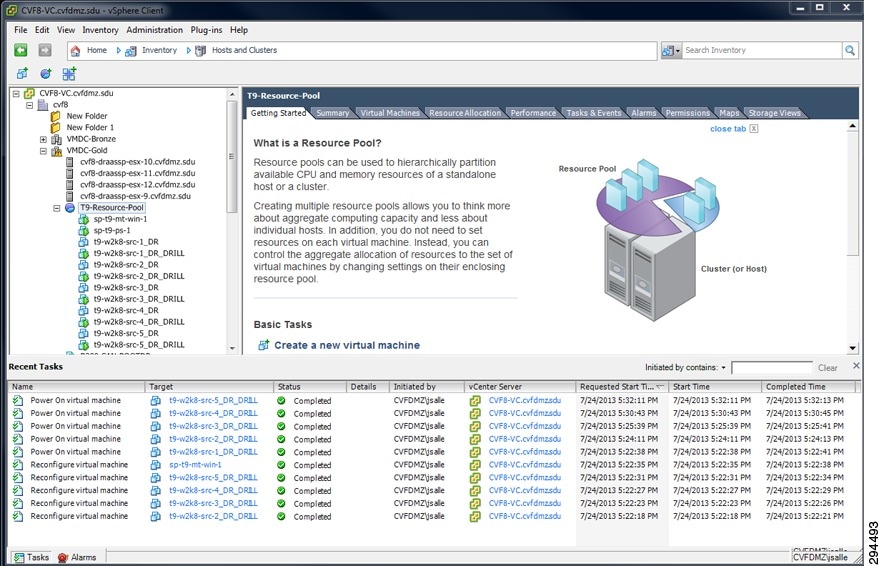Image resolution: width=879 pixels, height=566 pixels.
Task: Close the Recent Tasks panel with the X
Action: [x=856, y=366]
